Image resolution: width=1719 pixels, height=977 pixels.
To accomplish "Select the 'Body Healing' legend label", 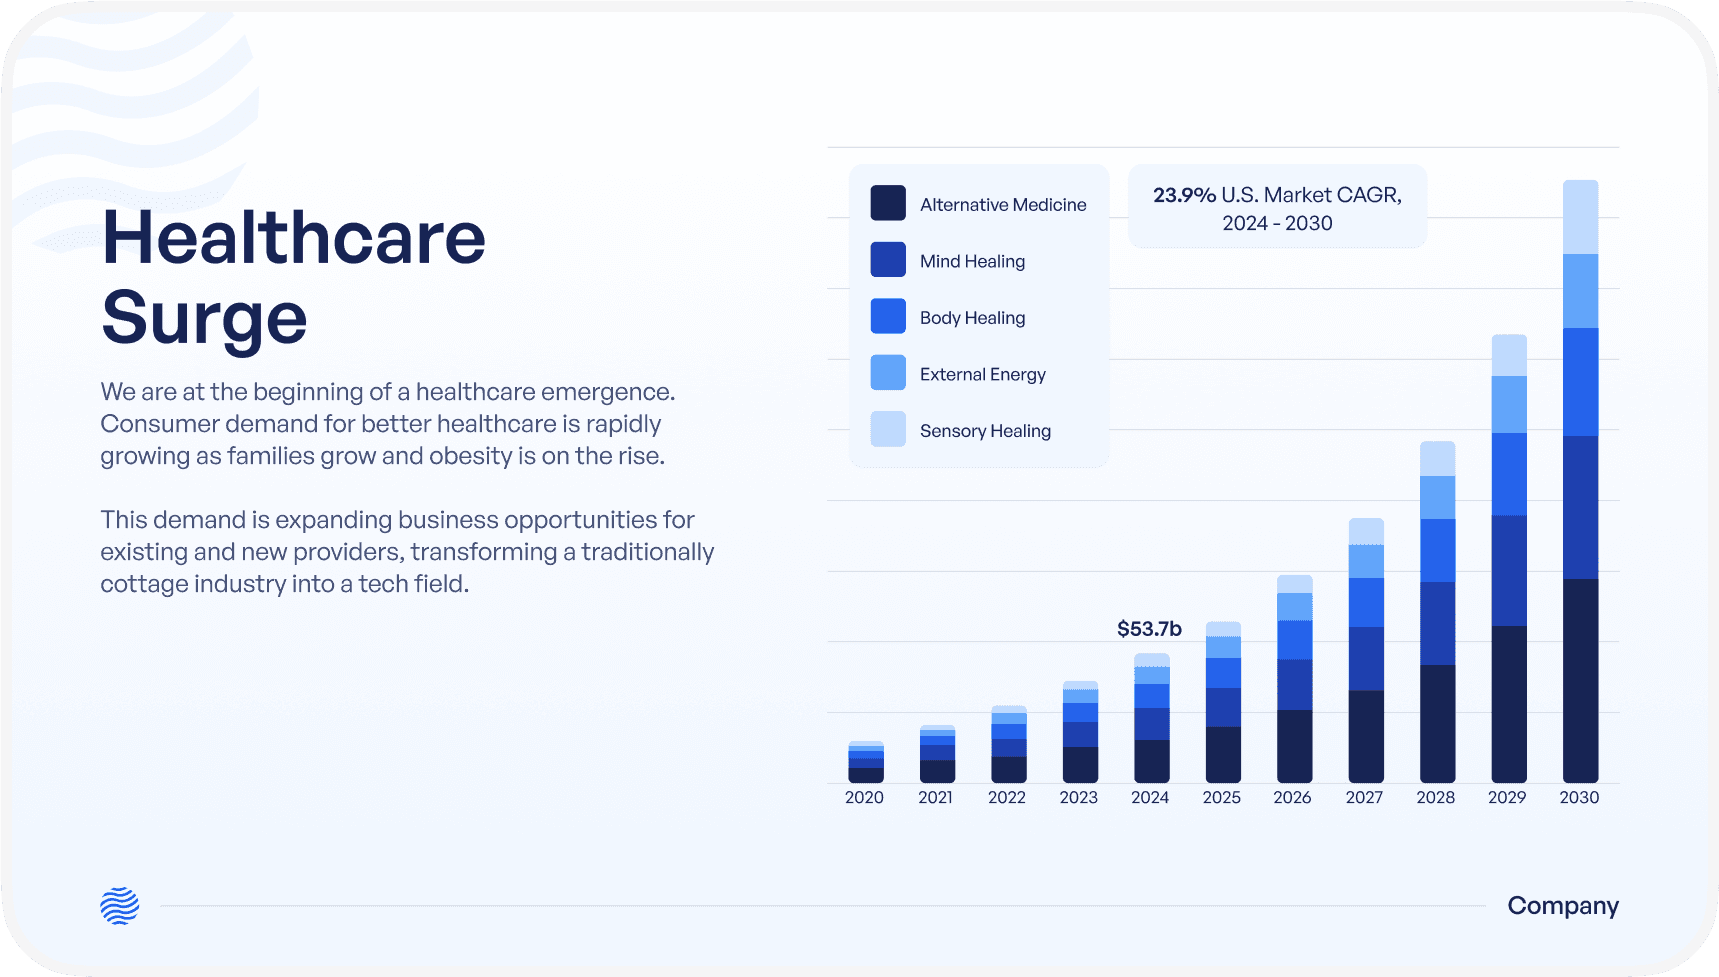I will coord(972,318).
